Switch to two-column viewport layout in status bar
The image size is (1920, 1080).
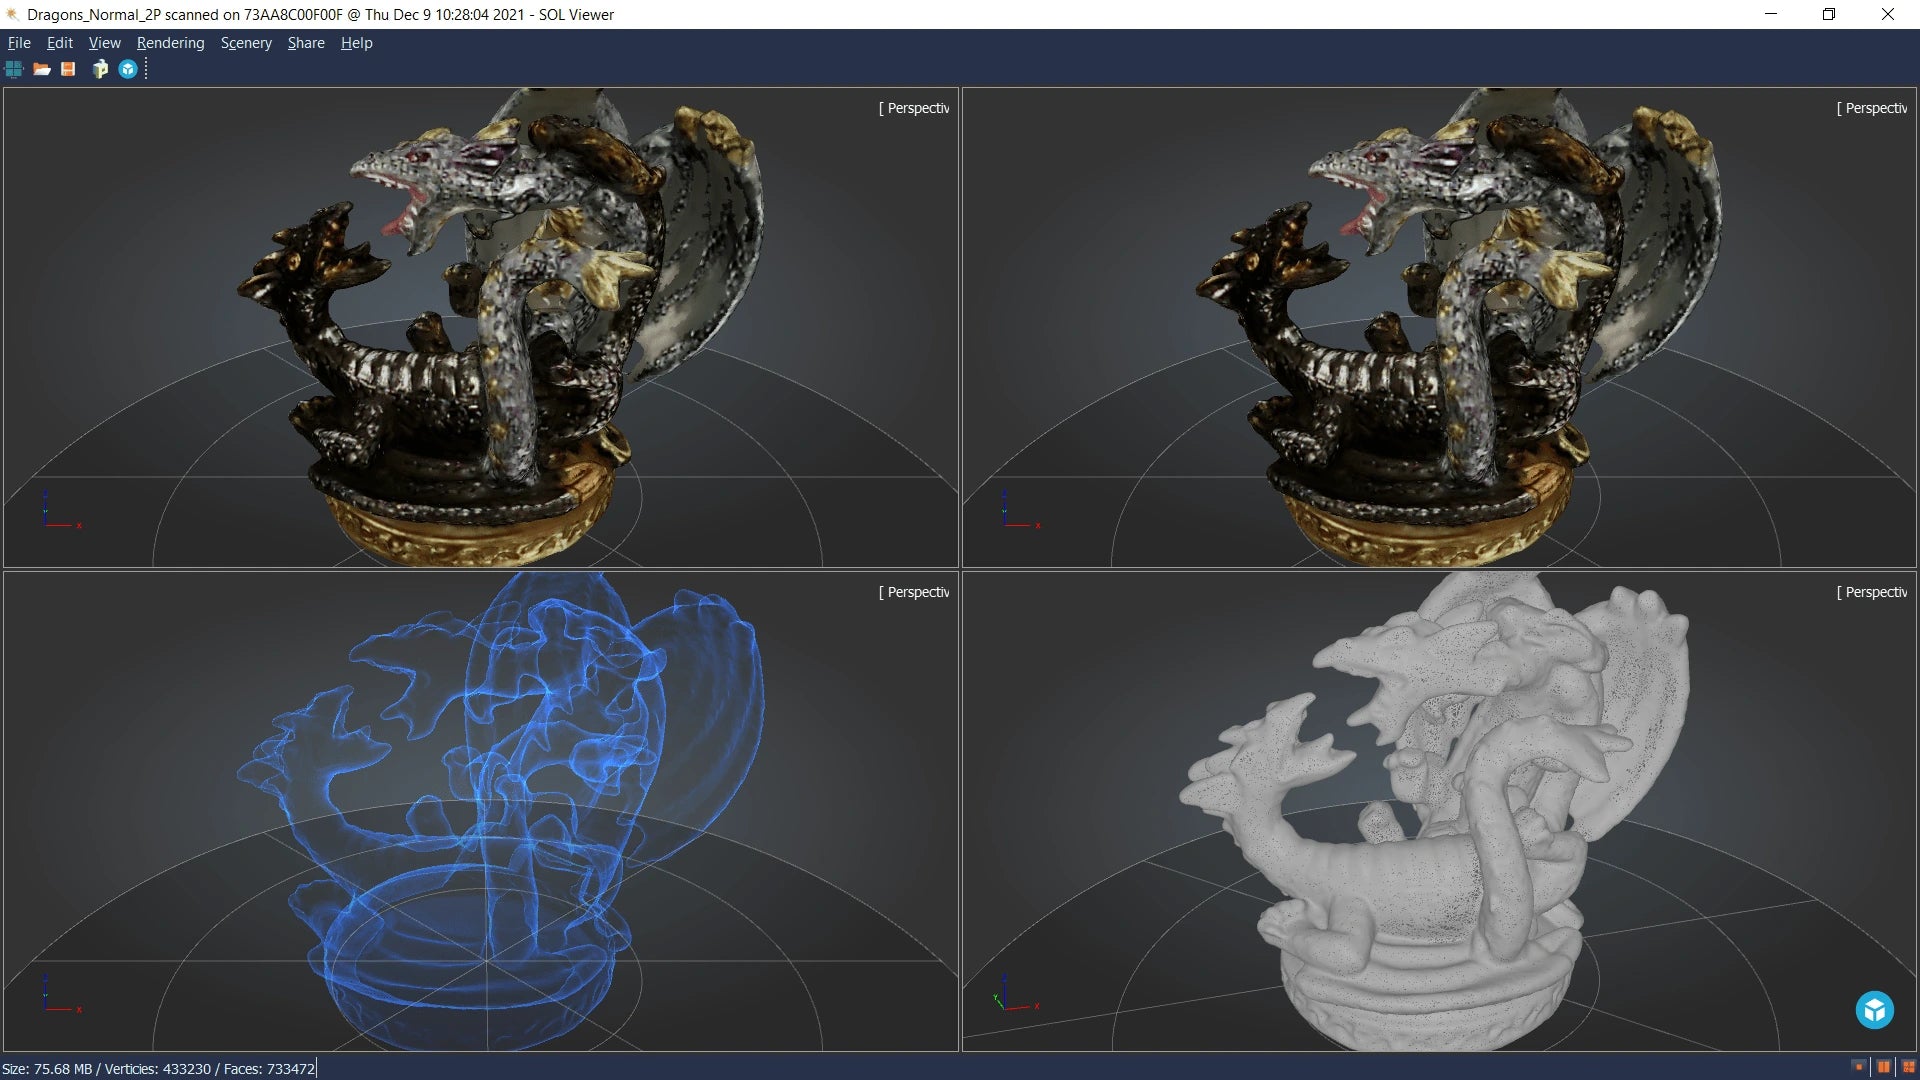(1884, 1067)
